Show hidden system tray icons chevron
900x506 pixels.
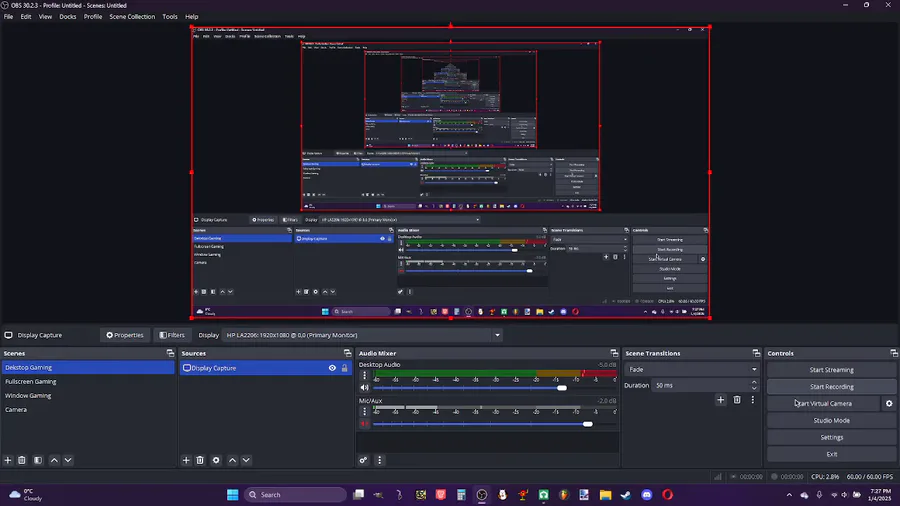[789, 495]
